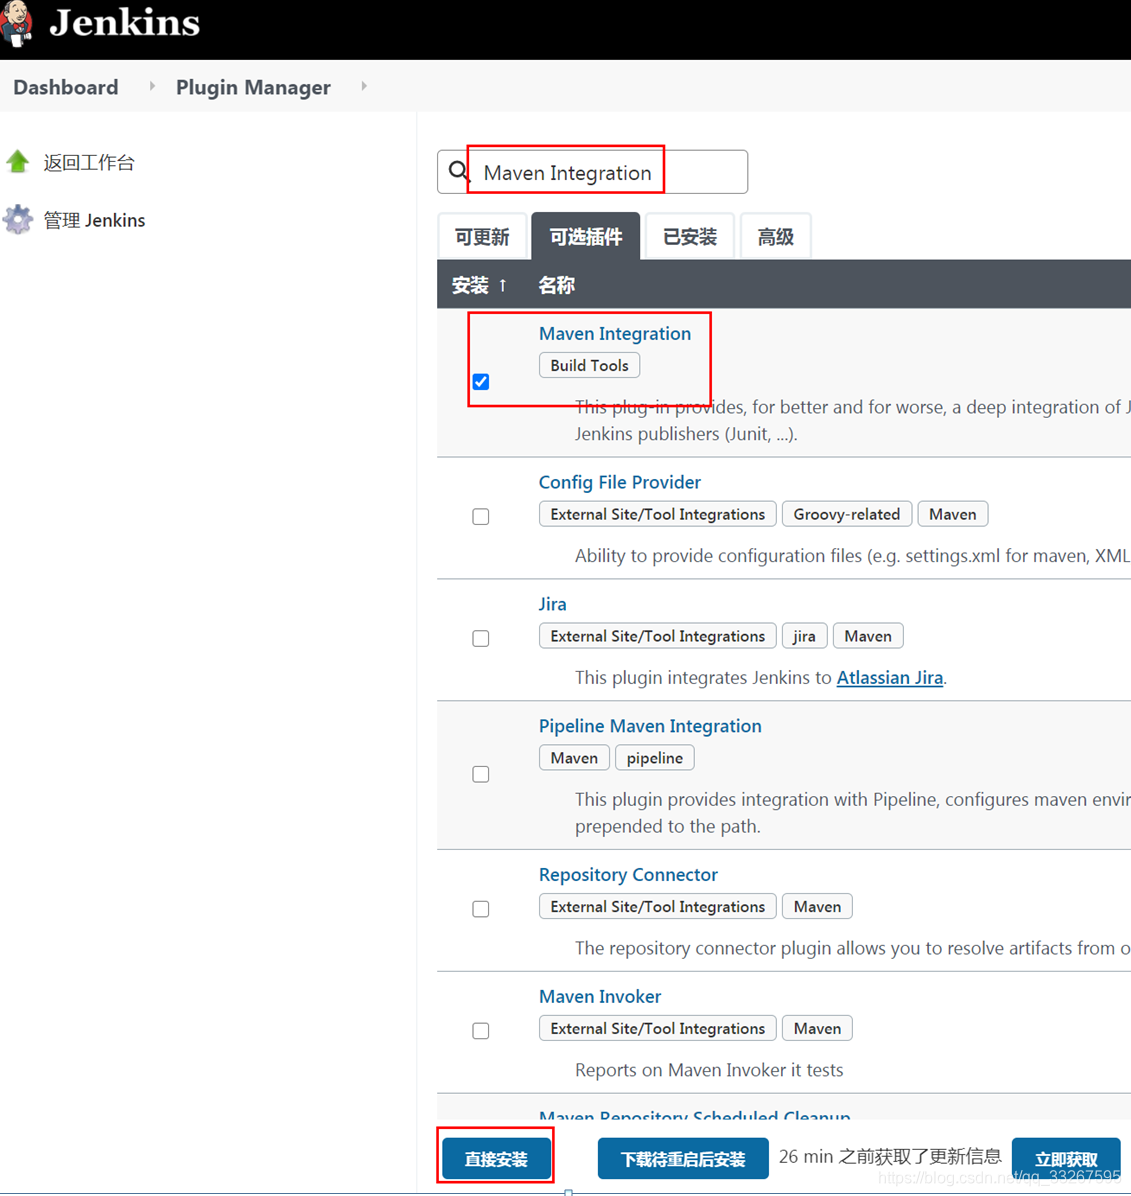
Task: Open the Maven Invoker link
Action: click(599, 996)
